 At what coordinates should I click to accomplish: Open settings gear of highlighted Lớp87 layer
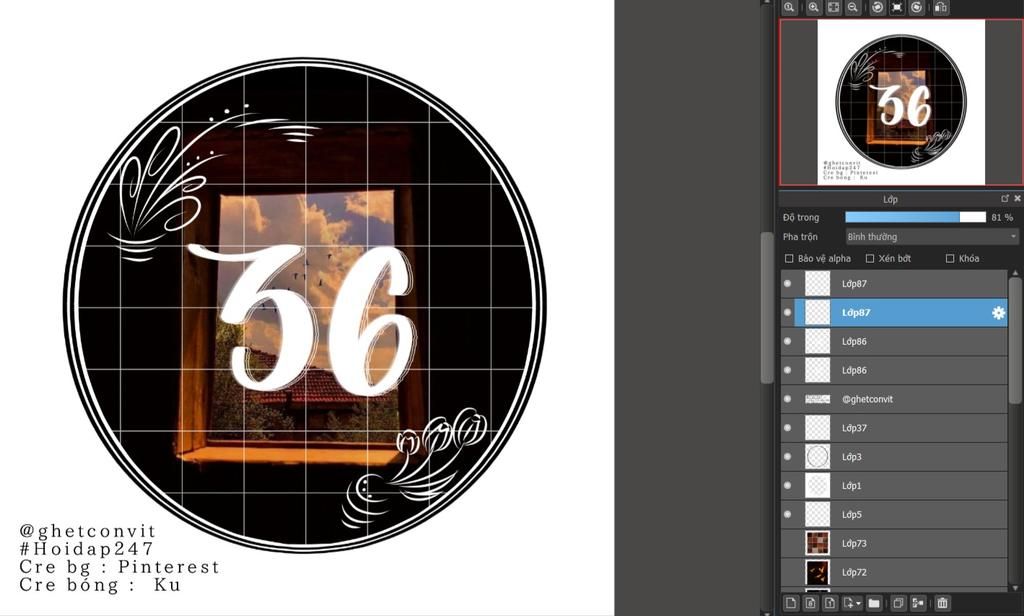998,313
